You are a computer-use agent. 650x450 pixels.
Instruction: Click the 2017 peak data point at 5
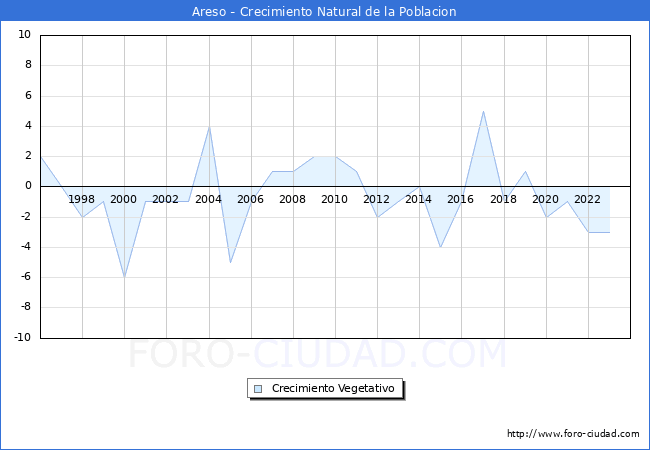click(x=483, y=111)
